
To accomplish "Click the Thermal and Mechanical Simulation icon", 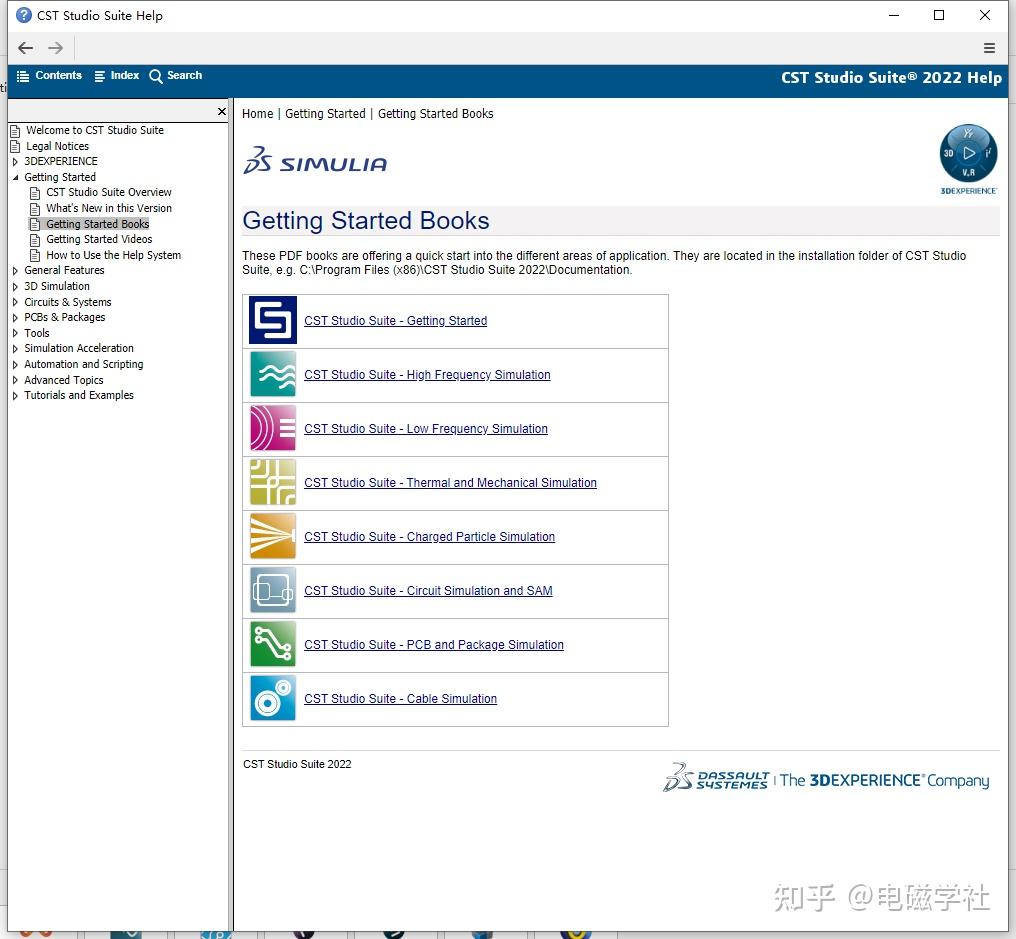I will tap(271, 482).
